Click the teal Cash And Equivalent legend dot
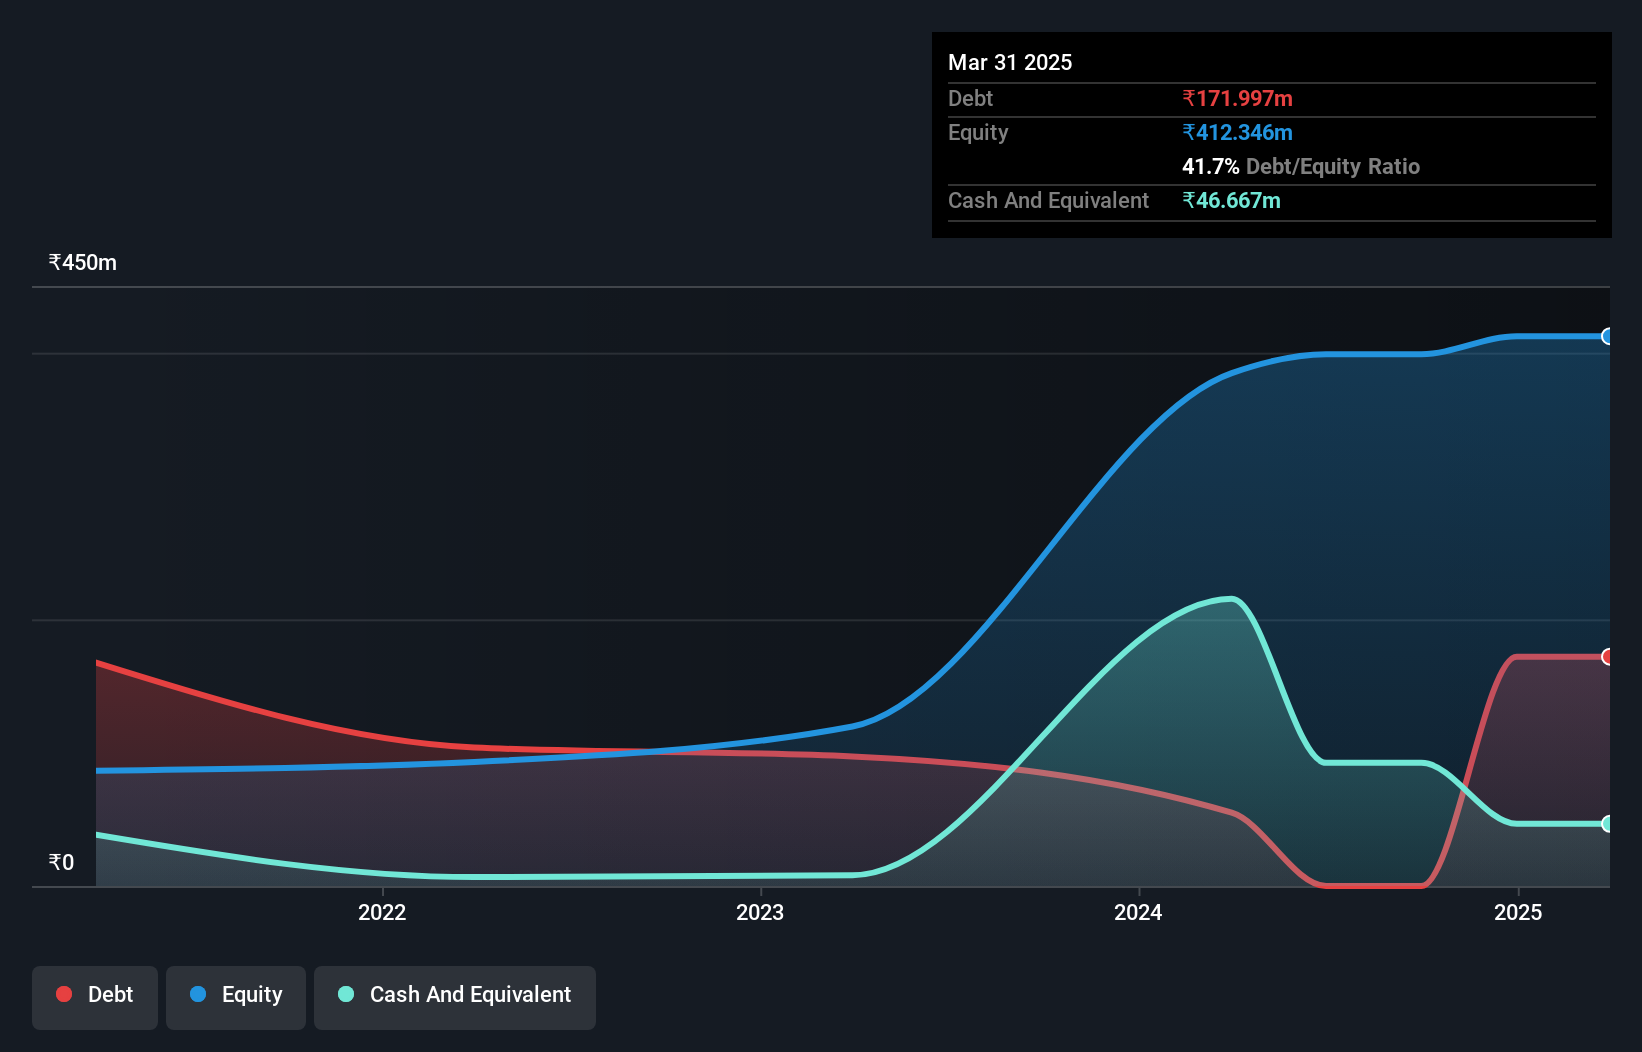1642x1052 pixels. coord(345,994)
